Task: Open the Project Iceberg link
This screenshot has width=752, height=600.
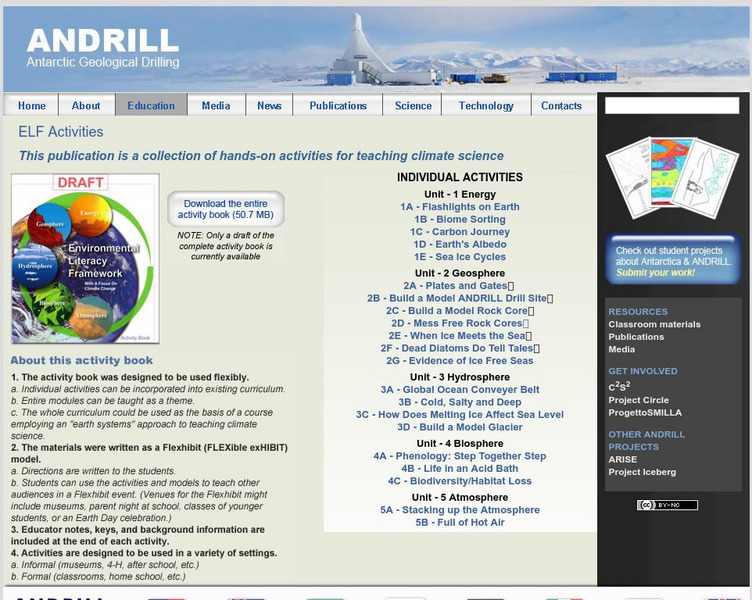Action: pos(642,472)
